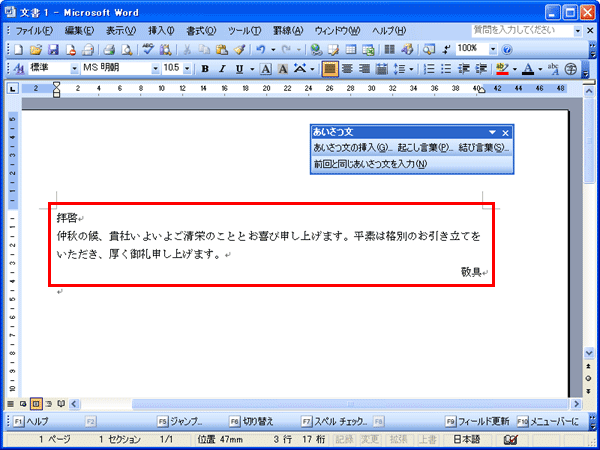600x450 pixels.
Task: Click the Print icon in toolbar
Action: (109, 49)
